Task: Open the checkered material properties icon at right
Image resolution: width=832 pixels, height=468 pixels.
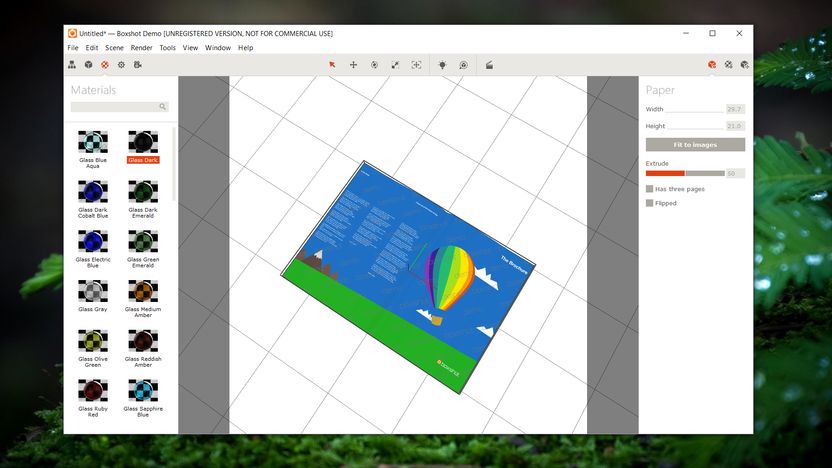Action: pos(729,65)
